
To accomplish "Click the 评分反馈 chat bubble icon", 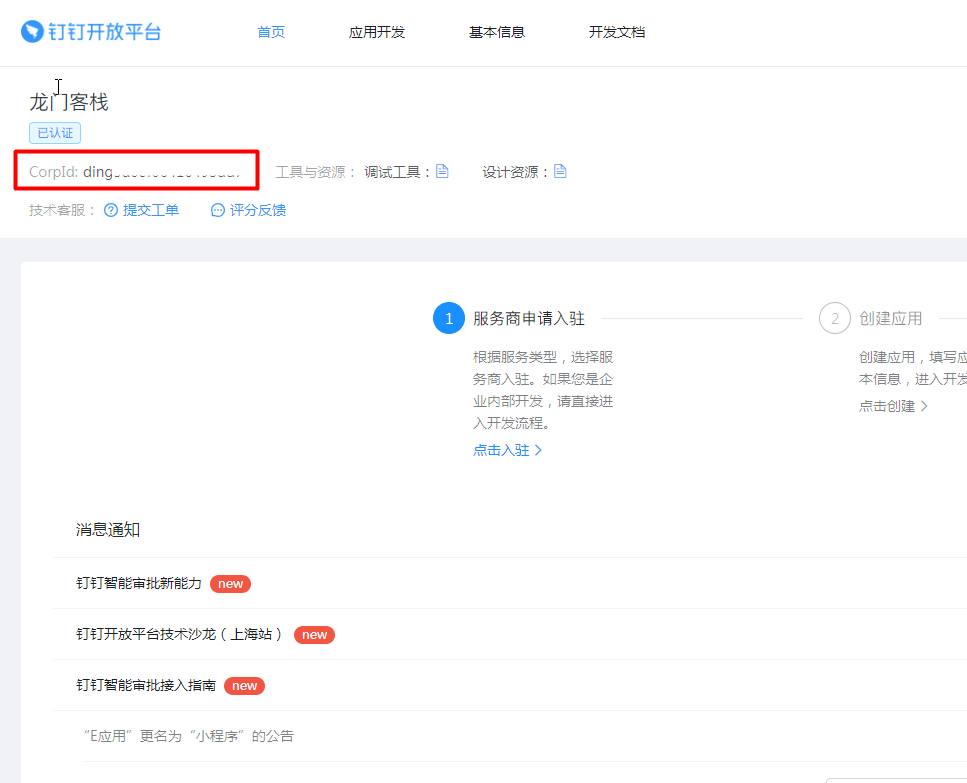I will point(218,210).
